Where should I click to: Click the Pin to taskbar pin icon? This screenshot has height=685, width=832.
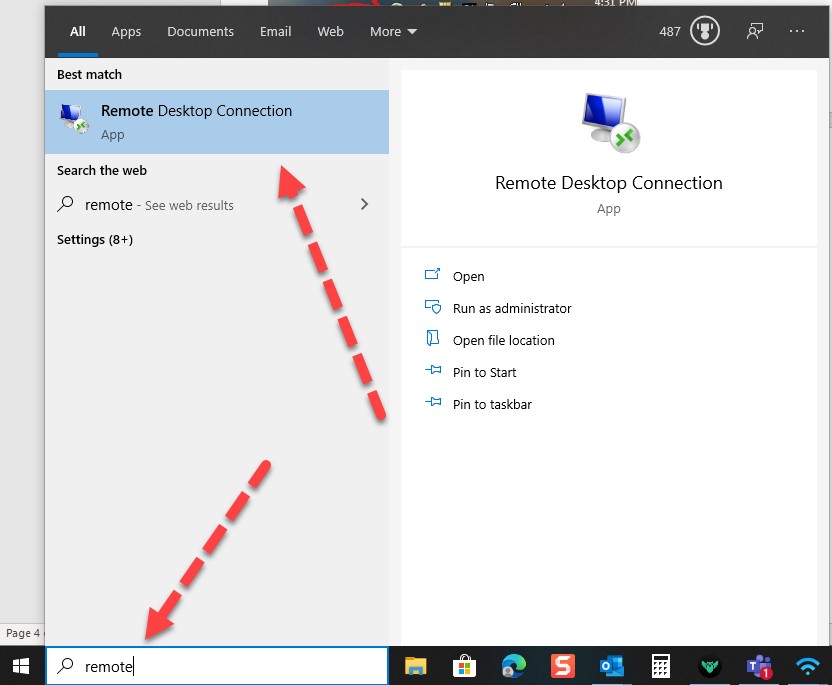[x=433, y=402]
